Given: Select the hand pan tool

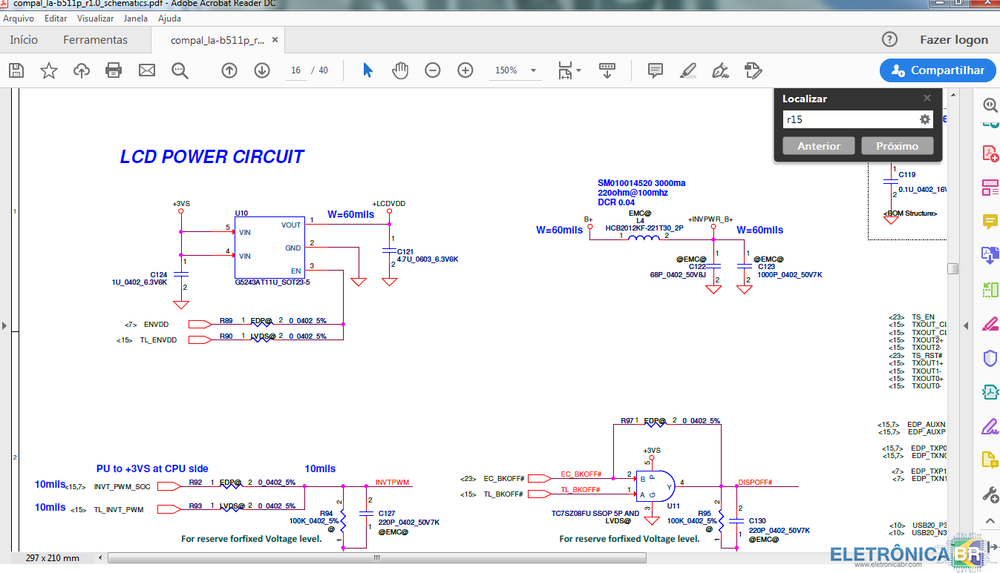Looking at the screenshot, I should coord(400,71).
